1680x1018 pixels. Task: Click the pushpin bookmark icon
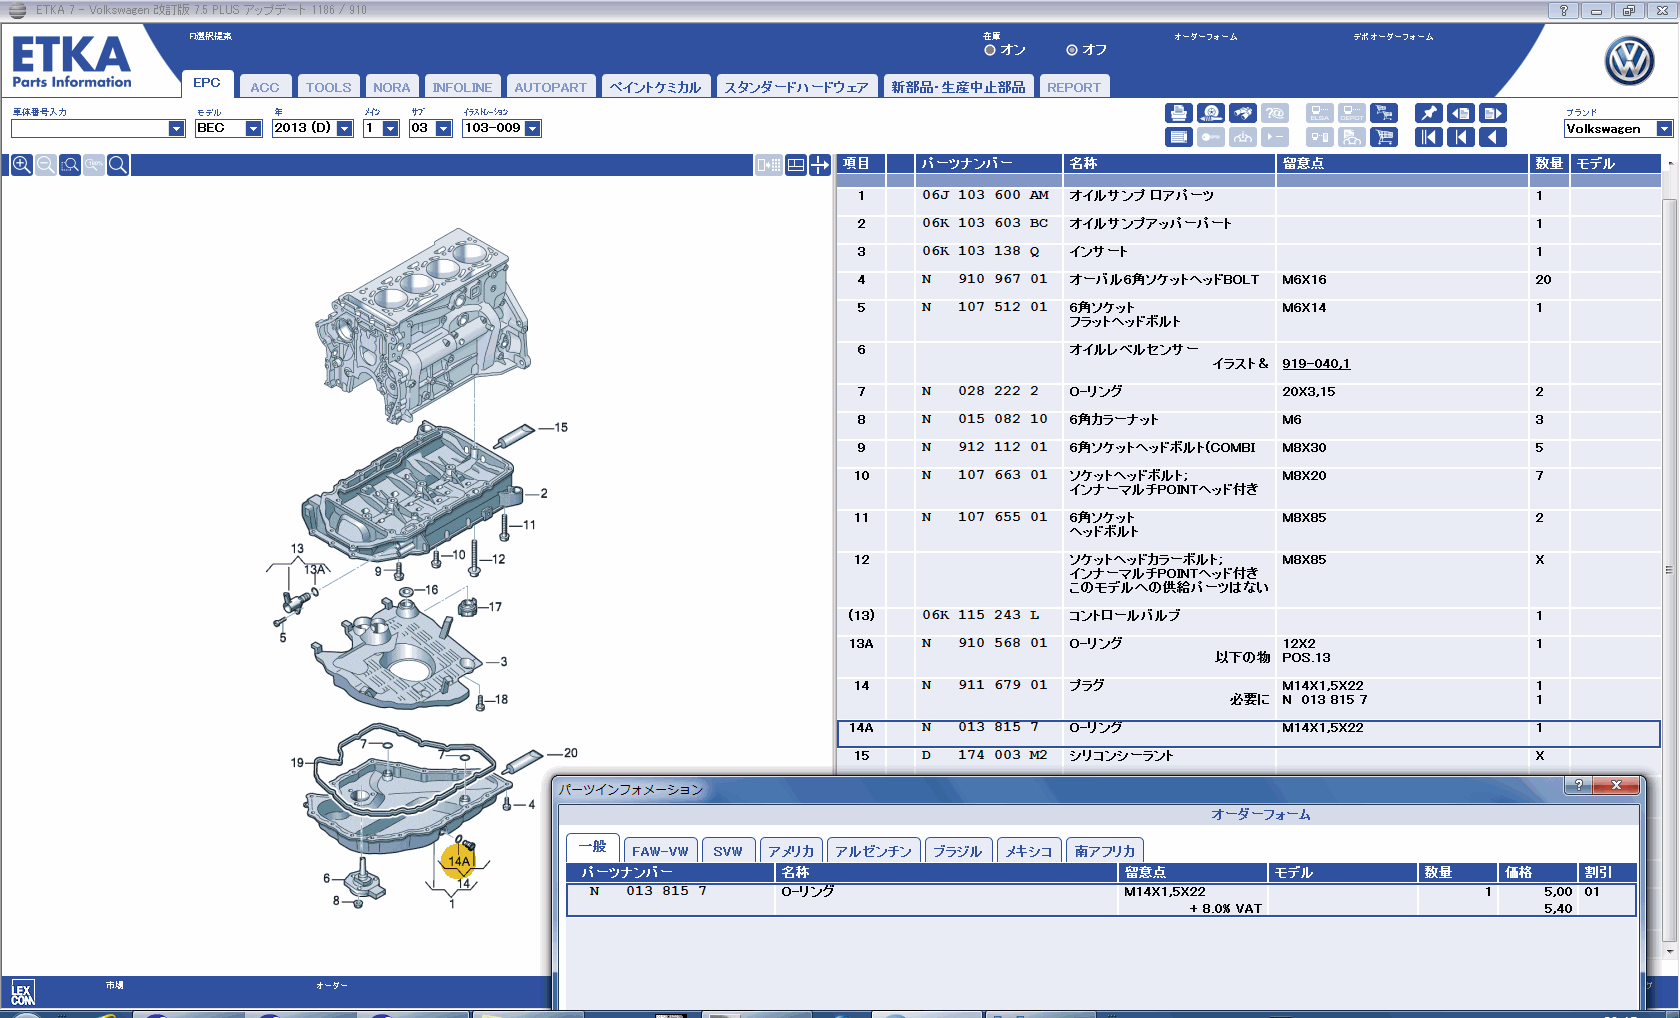tap(1429, 113)
